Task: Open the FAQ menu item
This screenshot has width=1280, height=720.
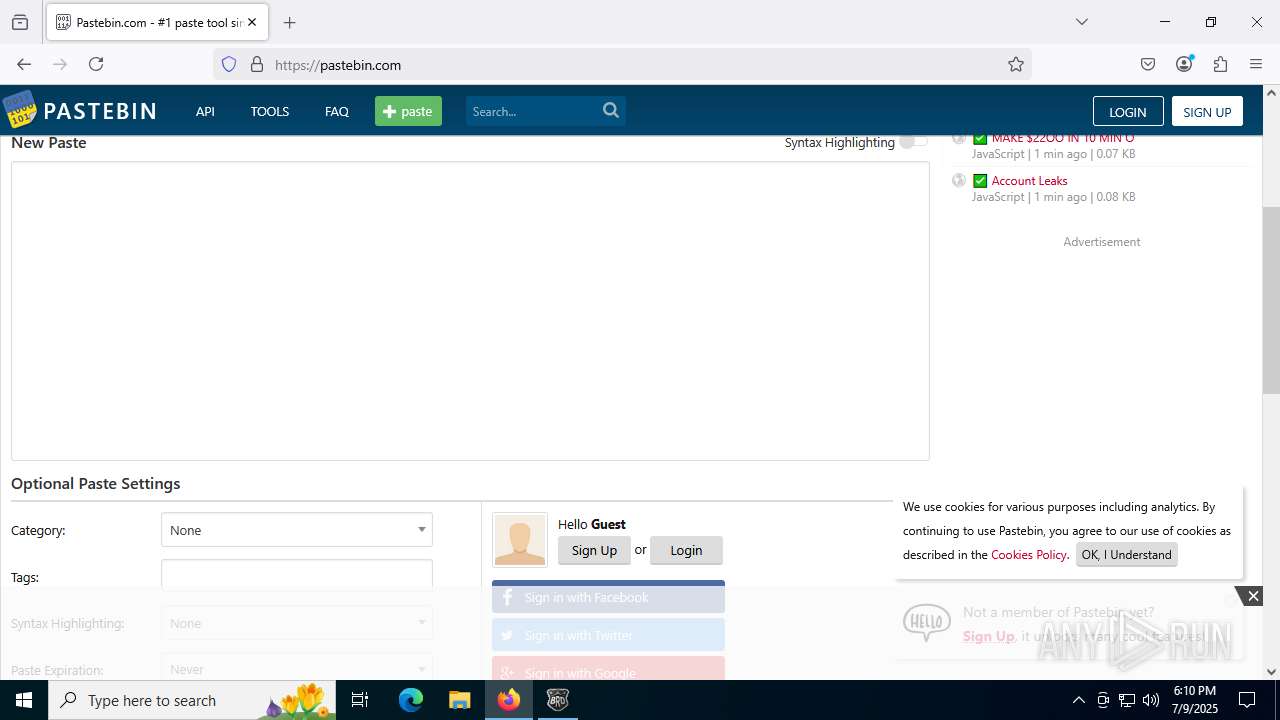Action: 336,111
